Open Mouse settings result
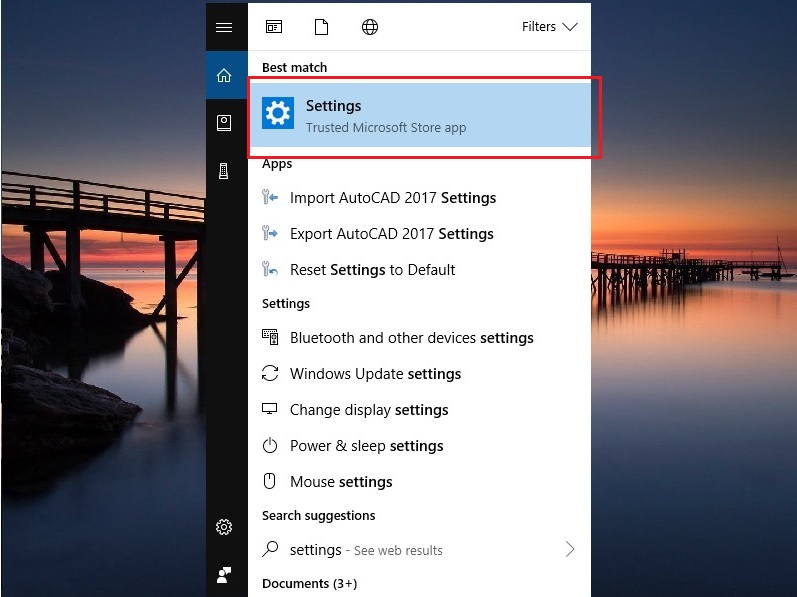The height and width of the screenshot is (597, 797). click(341, 482)
